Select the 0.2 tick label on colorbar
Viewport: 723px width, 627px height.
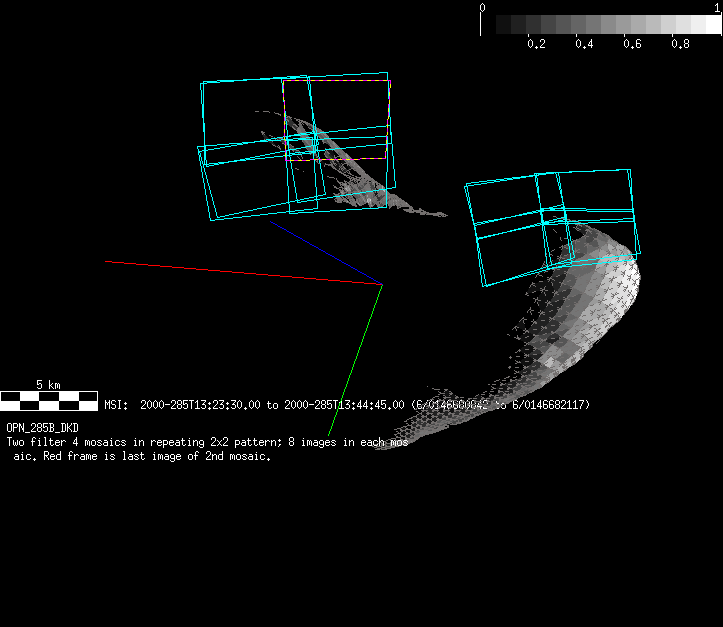(x=536, y=44)
